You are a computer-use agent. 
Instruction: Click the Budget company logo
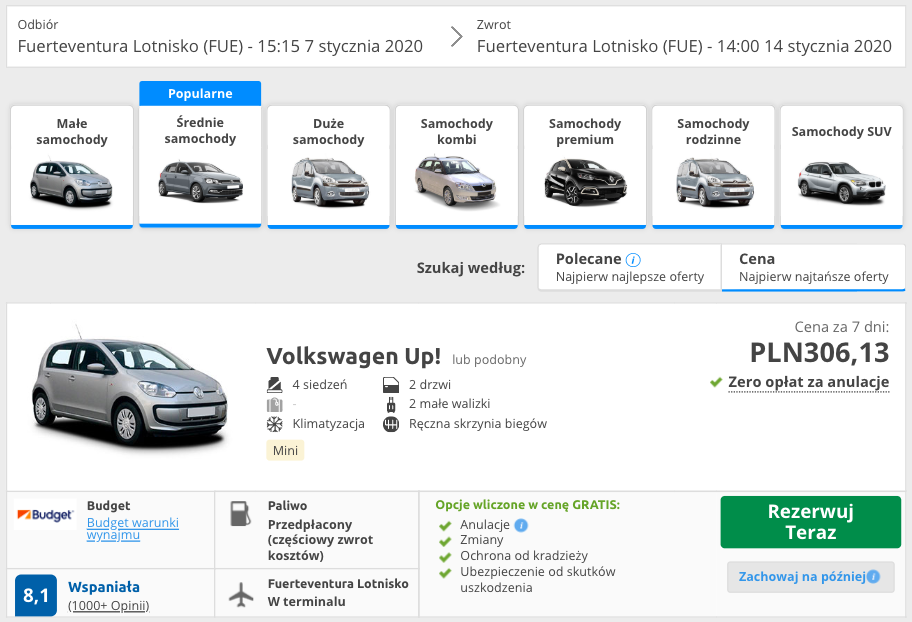pyautogui.click(x=45, y=515)
